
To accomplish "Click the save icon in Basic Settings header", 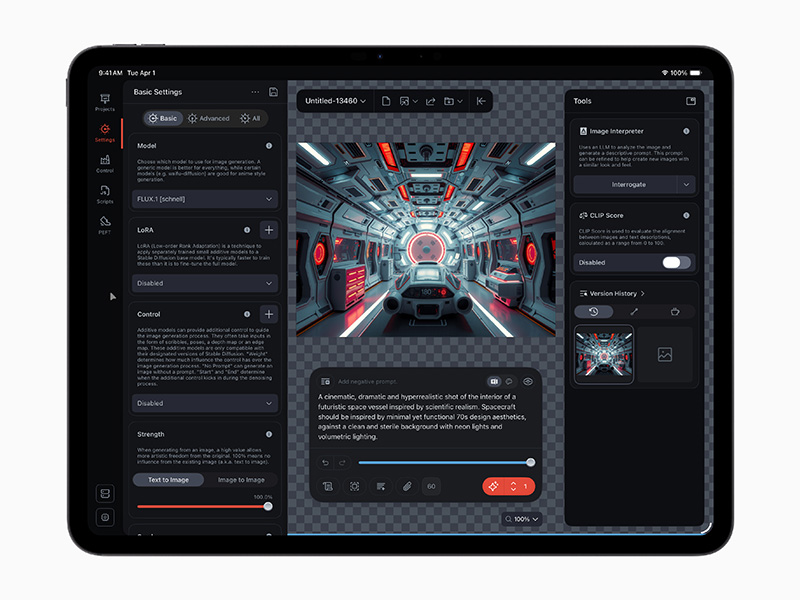I will click(273, 92).
